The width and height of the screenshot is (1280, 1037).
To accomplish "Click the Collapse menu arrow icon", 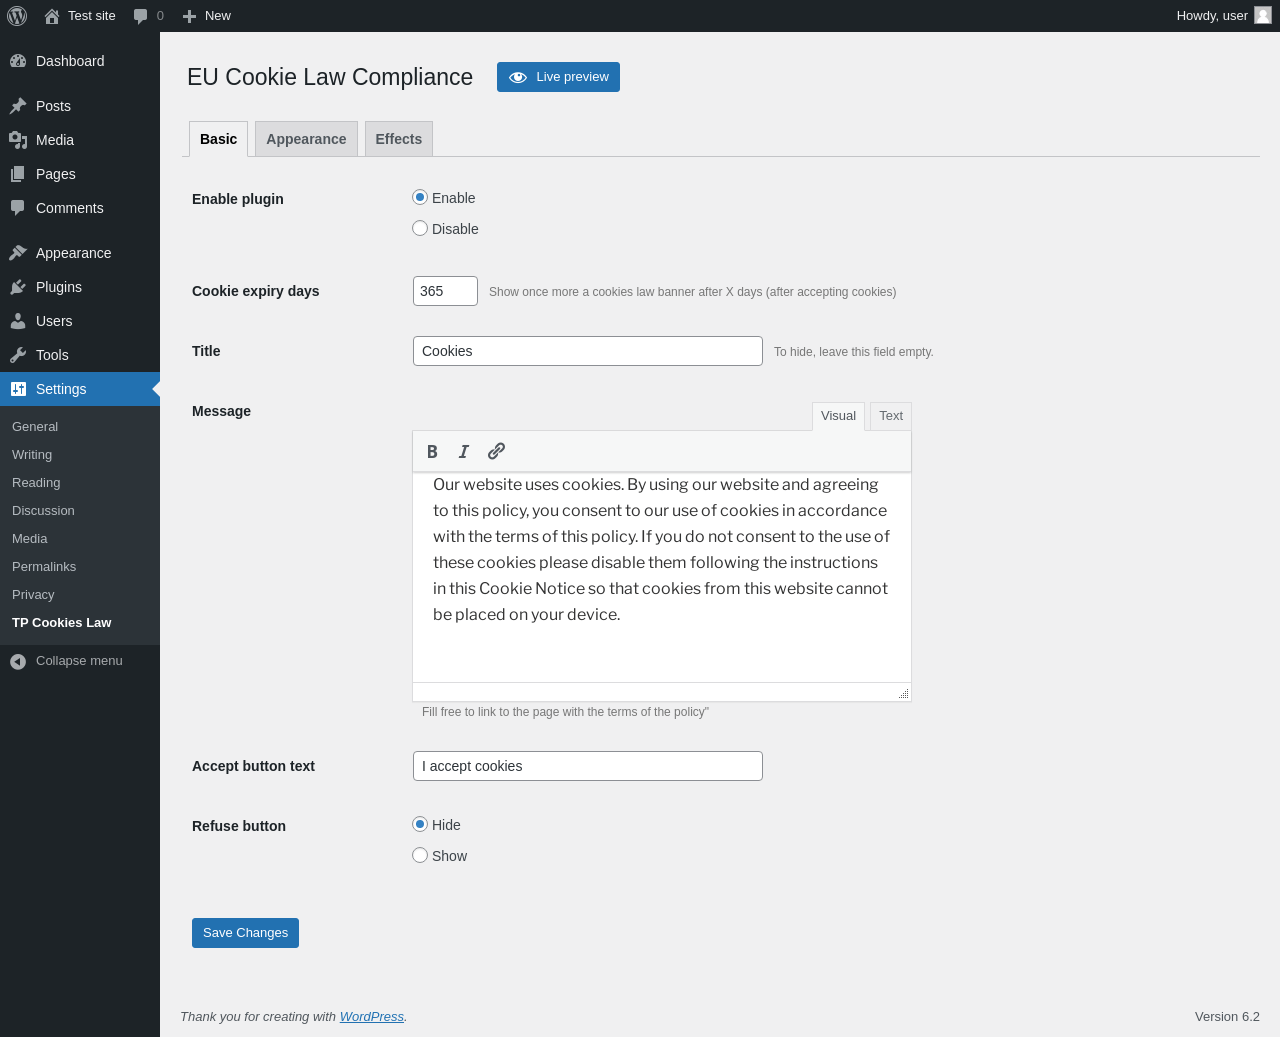I will point(18,661).
